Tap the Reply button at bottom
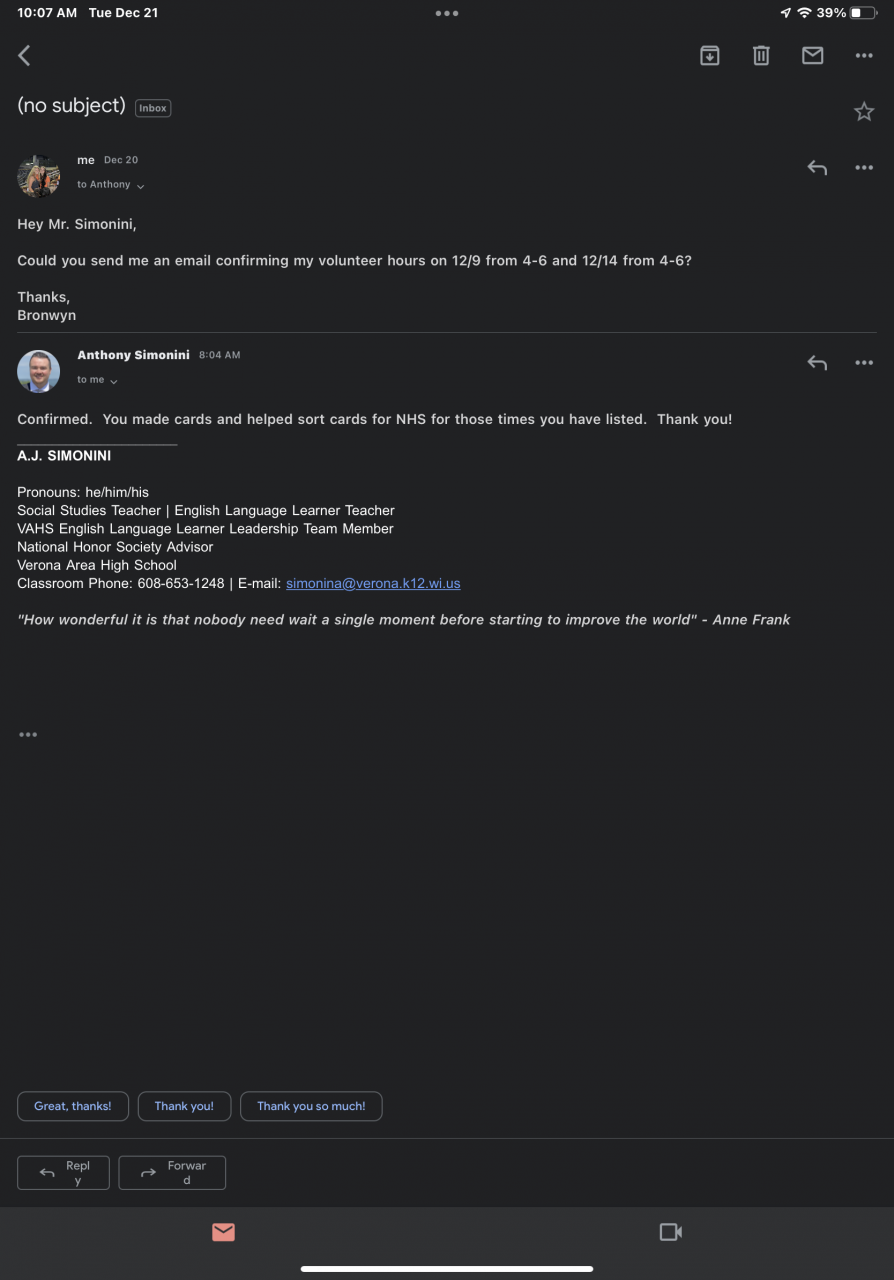Image resolution: width=894 pixels, height=1280 pixels. point(65,1173)
